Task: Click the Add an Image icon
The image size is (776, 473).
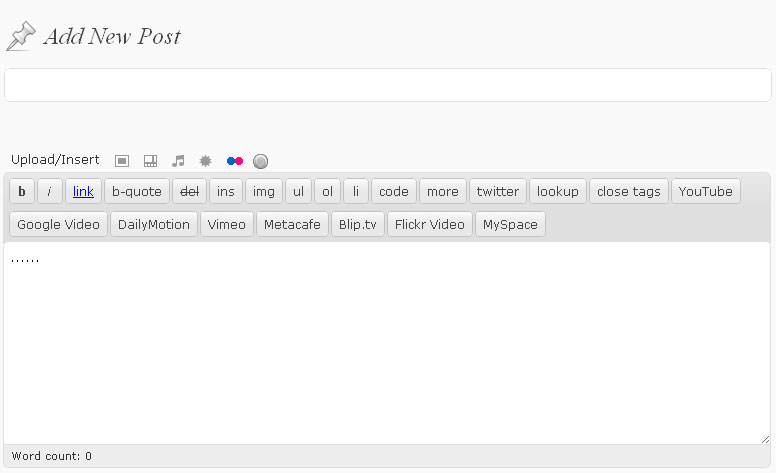Action: point(122,161)
